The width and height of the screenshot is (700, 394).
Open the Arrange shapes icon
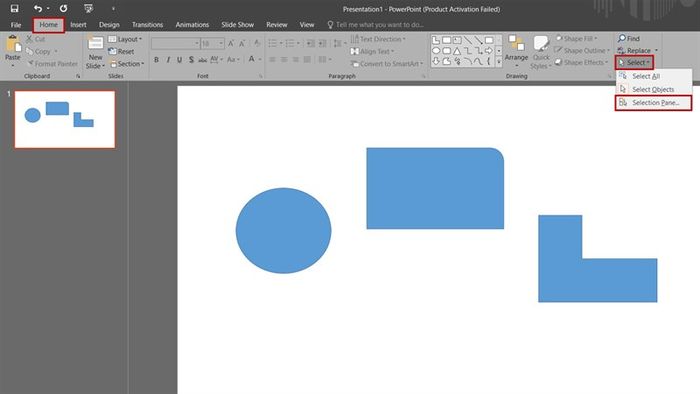[x=516, y=44]
